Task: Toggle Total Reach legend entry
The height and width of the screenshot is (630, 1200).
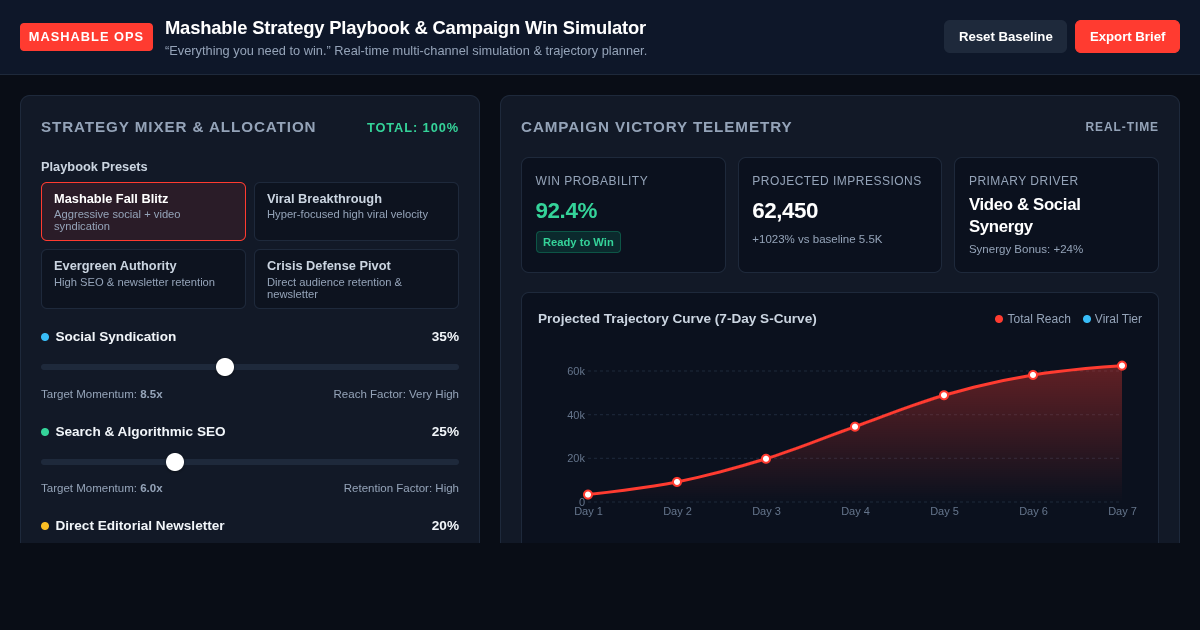Action: pos(1032,319)
